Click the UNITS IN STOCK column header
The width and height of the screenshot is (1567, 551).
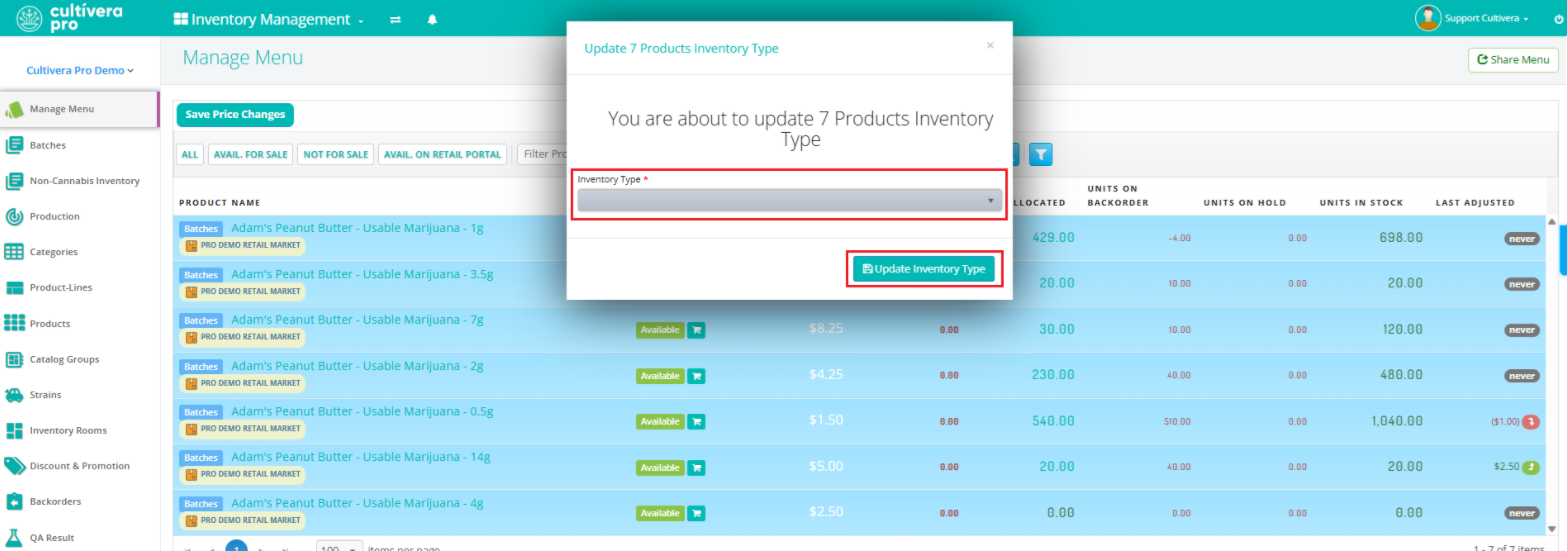click(x=1361, y=203)
